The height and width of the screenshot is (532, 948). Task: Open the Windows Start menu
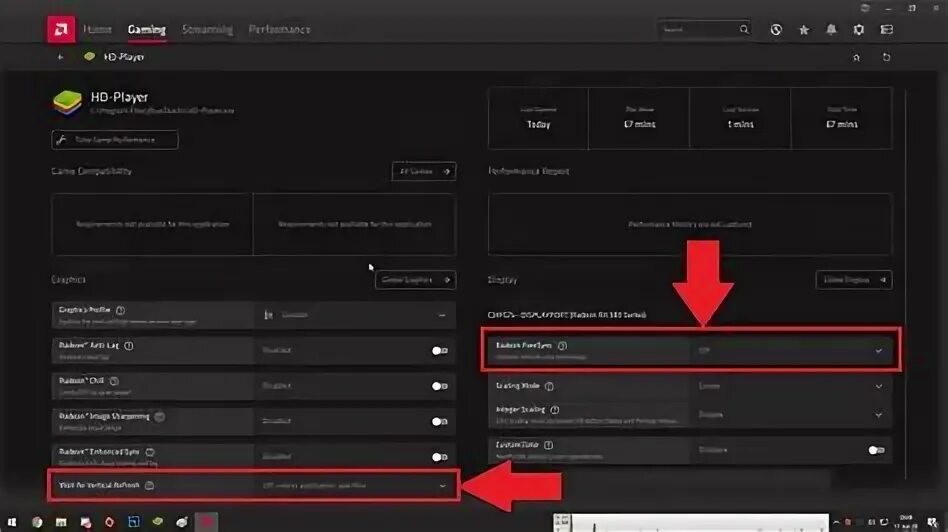11,522
